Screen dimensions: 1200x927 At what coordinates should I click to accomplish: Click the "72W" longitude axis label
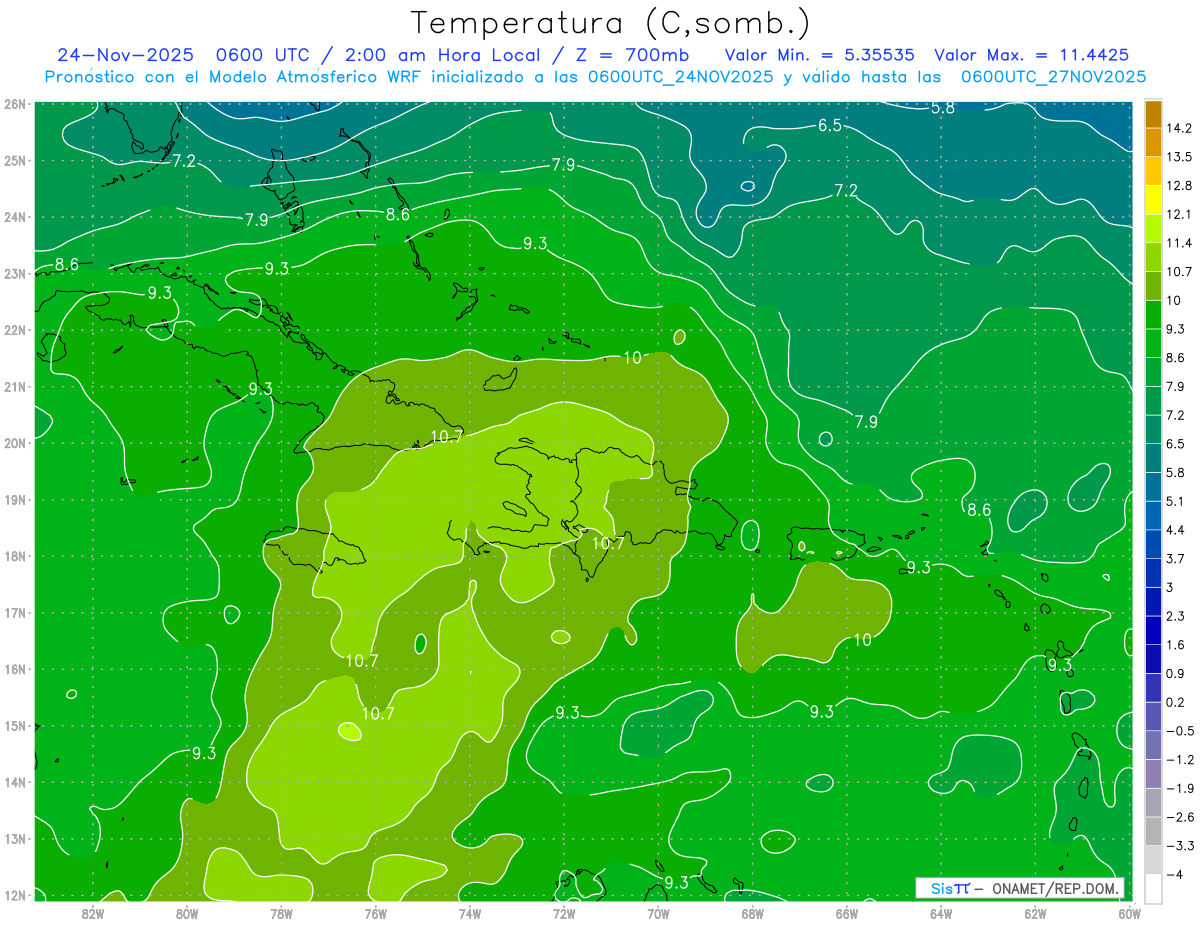(564, 913)
